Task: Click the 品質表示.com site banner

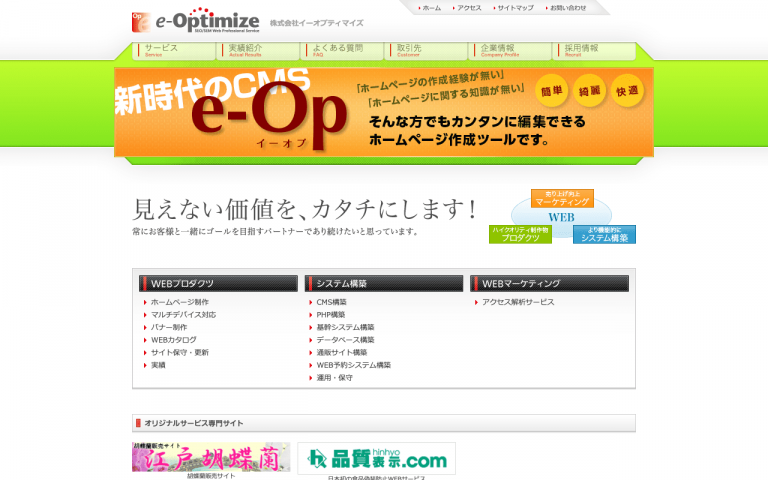Action: pos(377,459)
